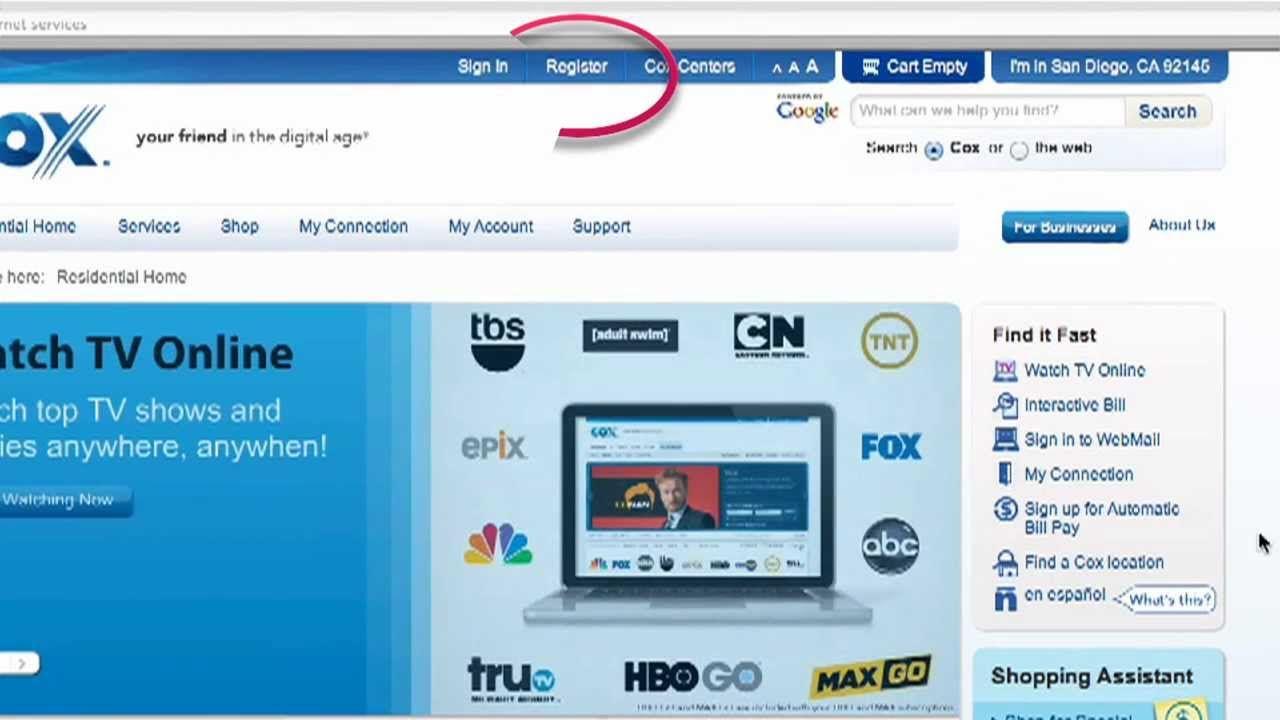Screen dimensions: 1280x720
Task: Click the Watch TV Online icon
Action: (1005, 370)
